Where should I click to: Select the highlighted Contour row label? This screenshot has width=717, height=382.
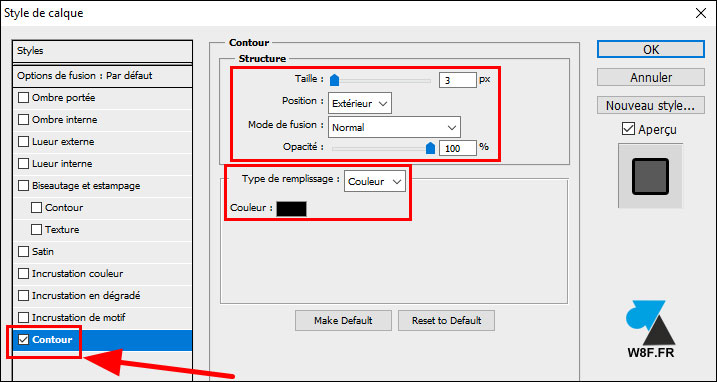52,340
